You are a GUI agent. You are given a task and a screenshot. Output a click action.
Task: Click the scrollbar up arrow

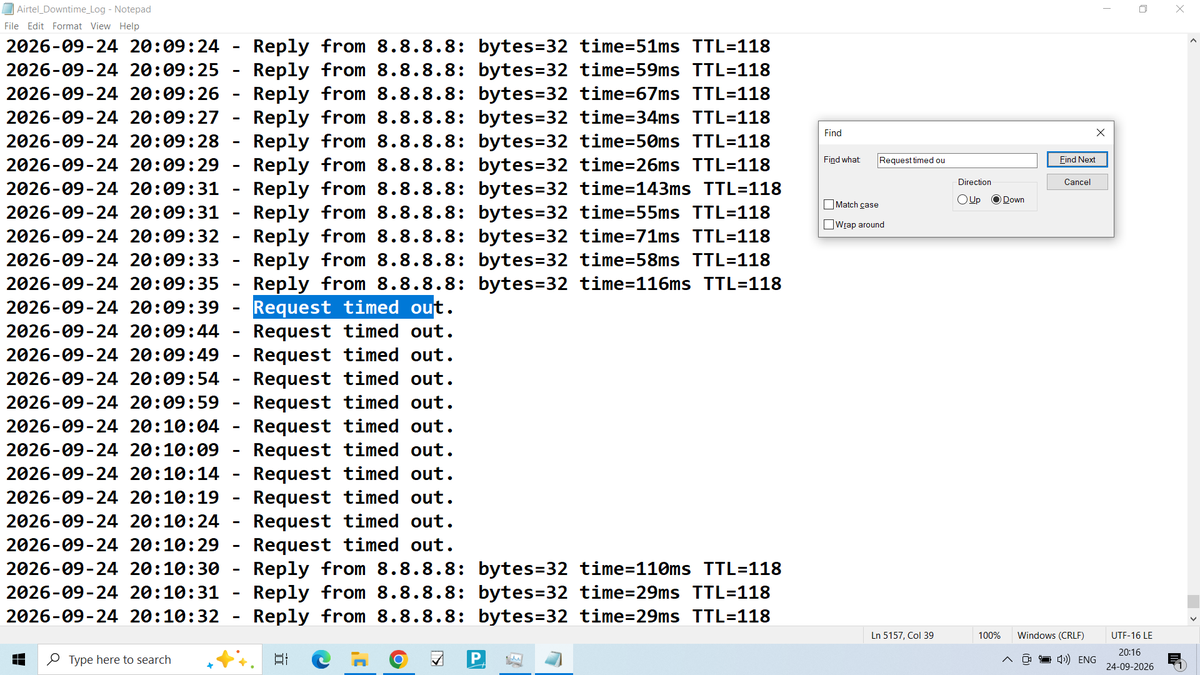coord(1191,42)
